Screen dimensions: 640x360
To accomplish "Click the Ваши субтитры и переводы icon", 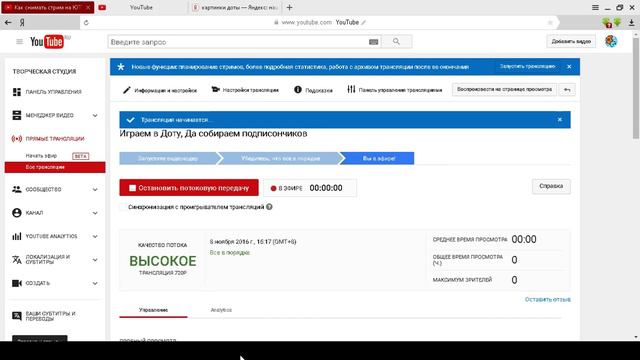I will pyautogui.click(x=17, y=316).
